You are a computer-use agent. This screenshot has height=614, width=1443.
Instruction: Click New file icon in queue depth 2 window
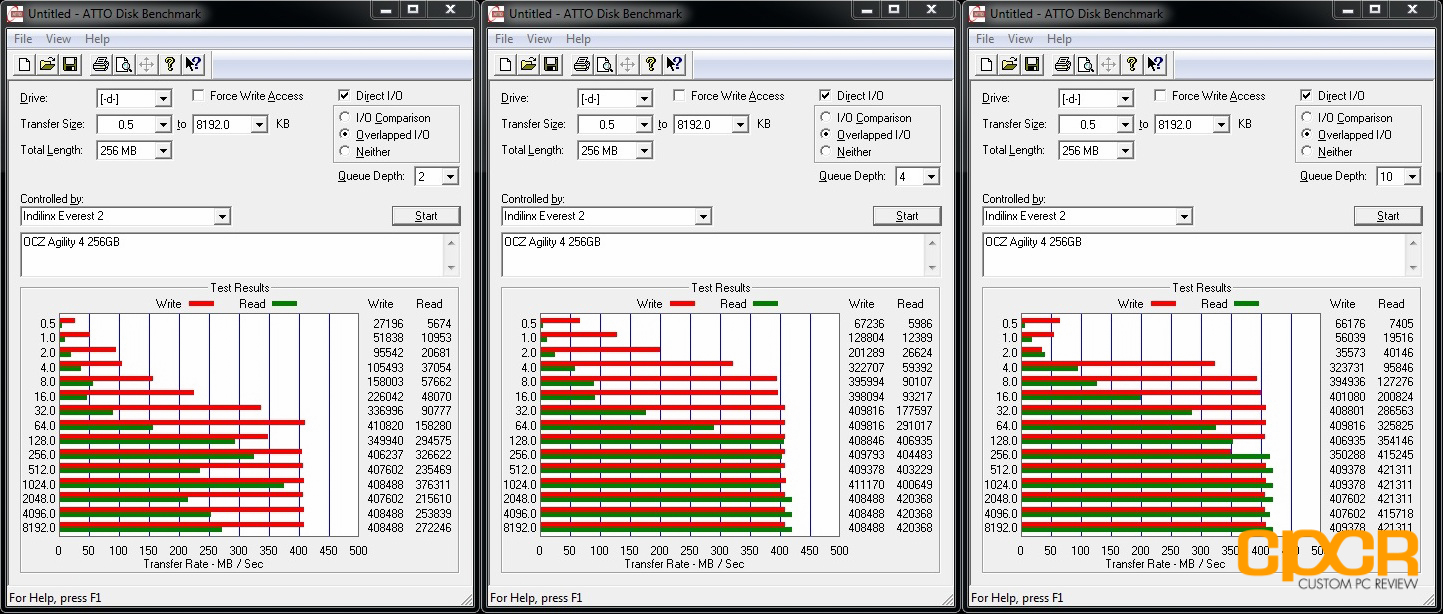pos(25,65)
